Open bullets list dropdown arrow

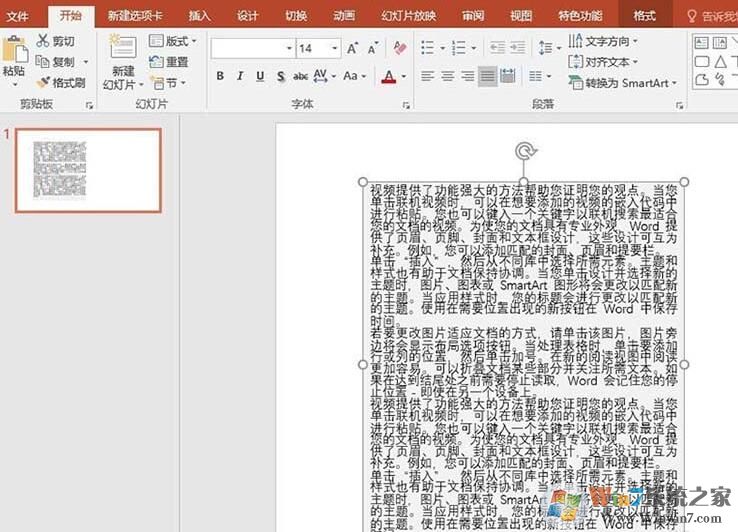pyautogui.click(x=442, y=48)
